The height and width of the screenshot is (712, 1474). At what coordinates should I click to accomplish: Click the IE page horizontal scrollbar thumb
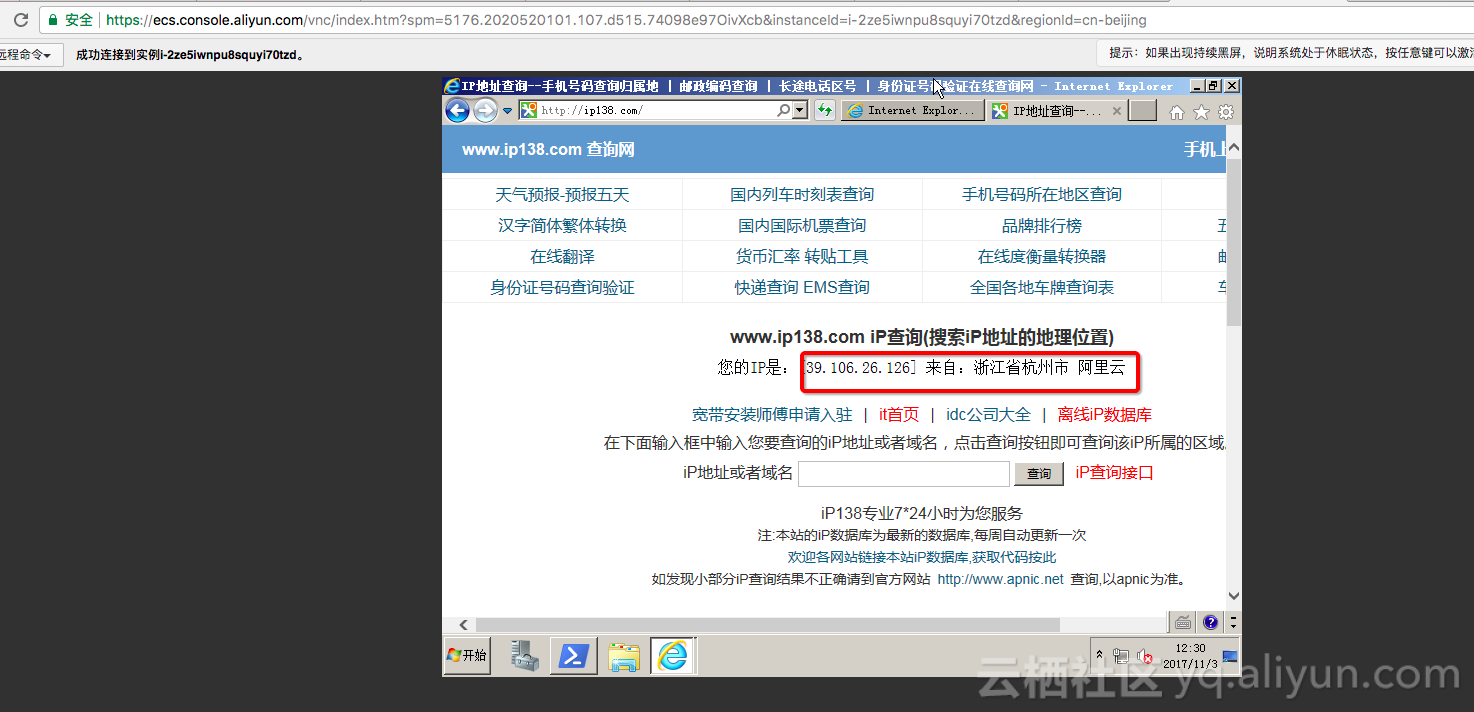(x=768, y=624)
